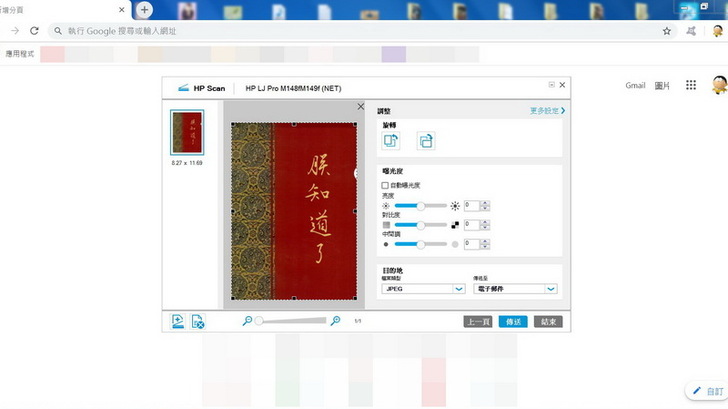Click the contrast value field

(x=472, y=225)
